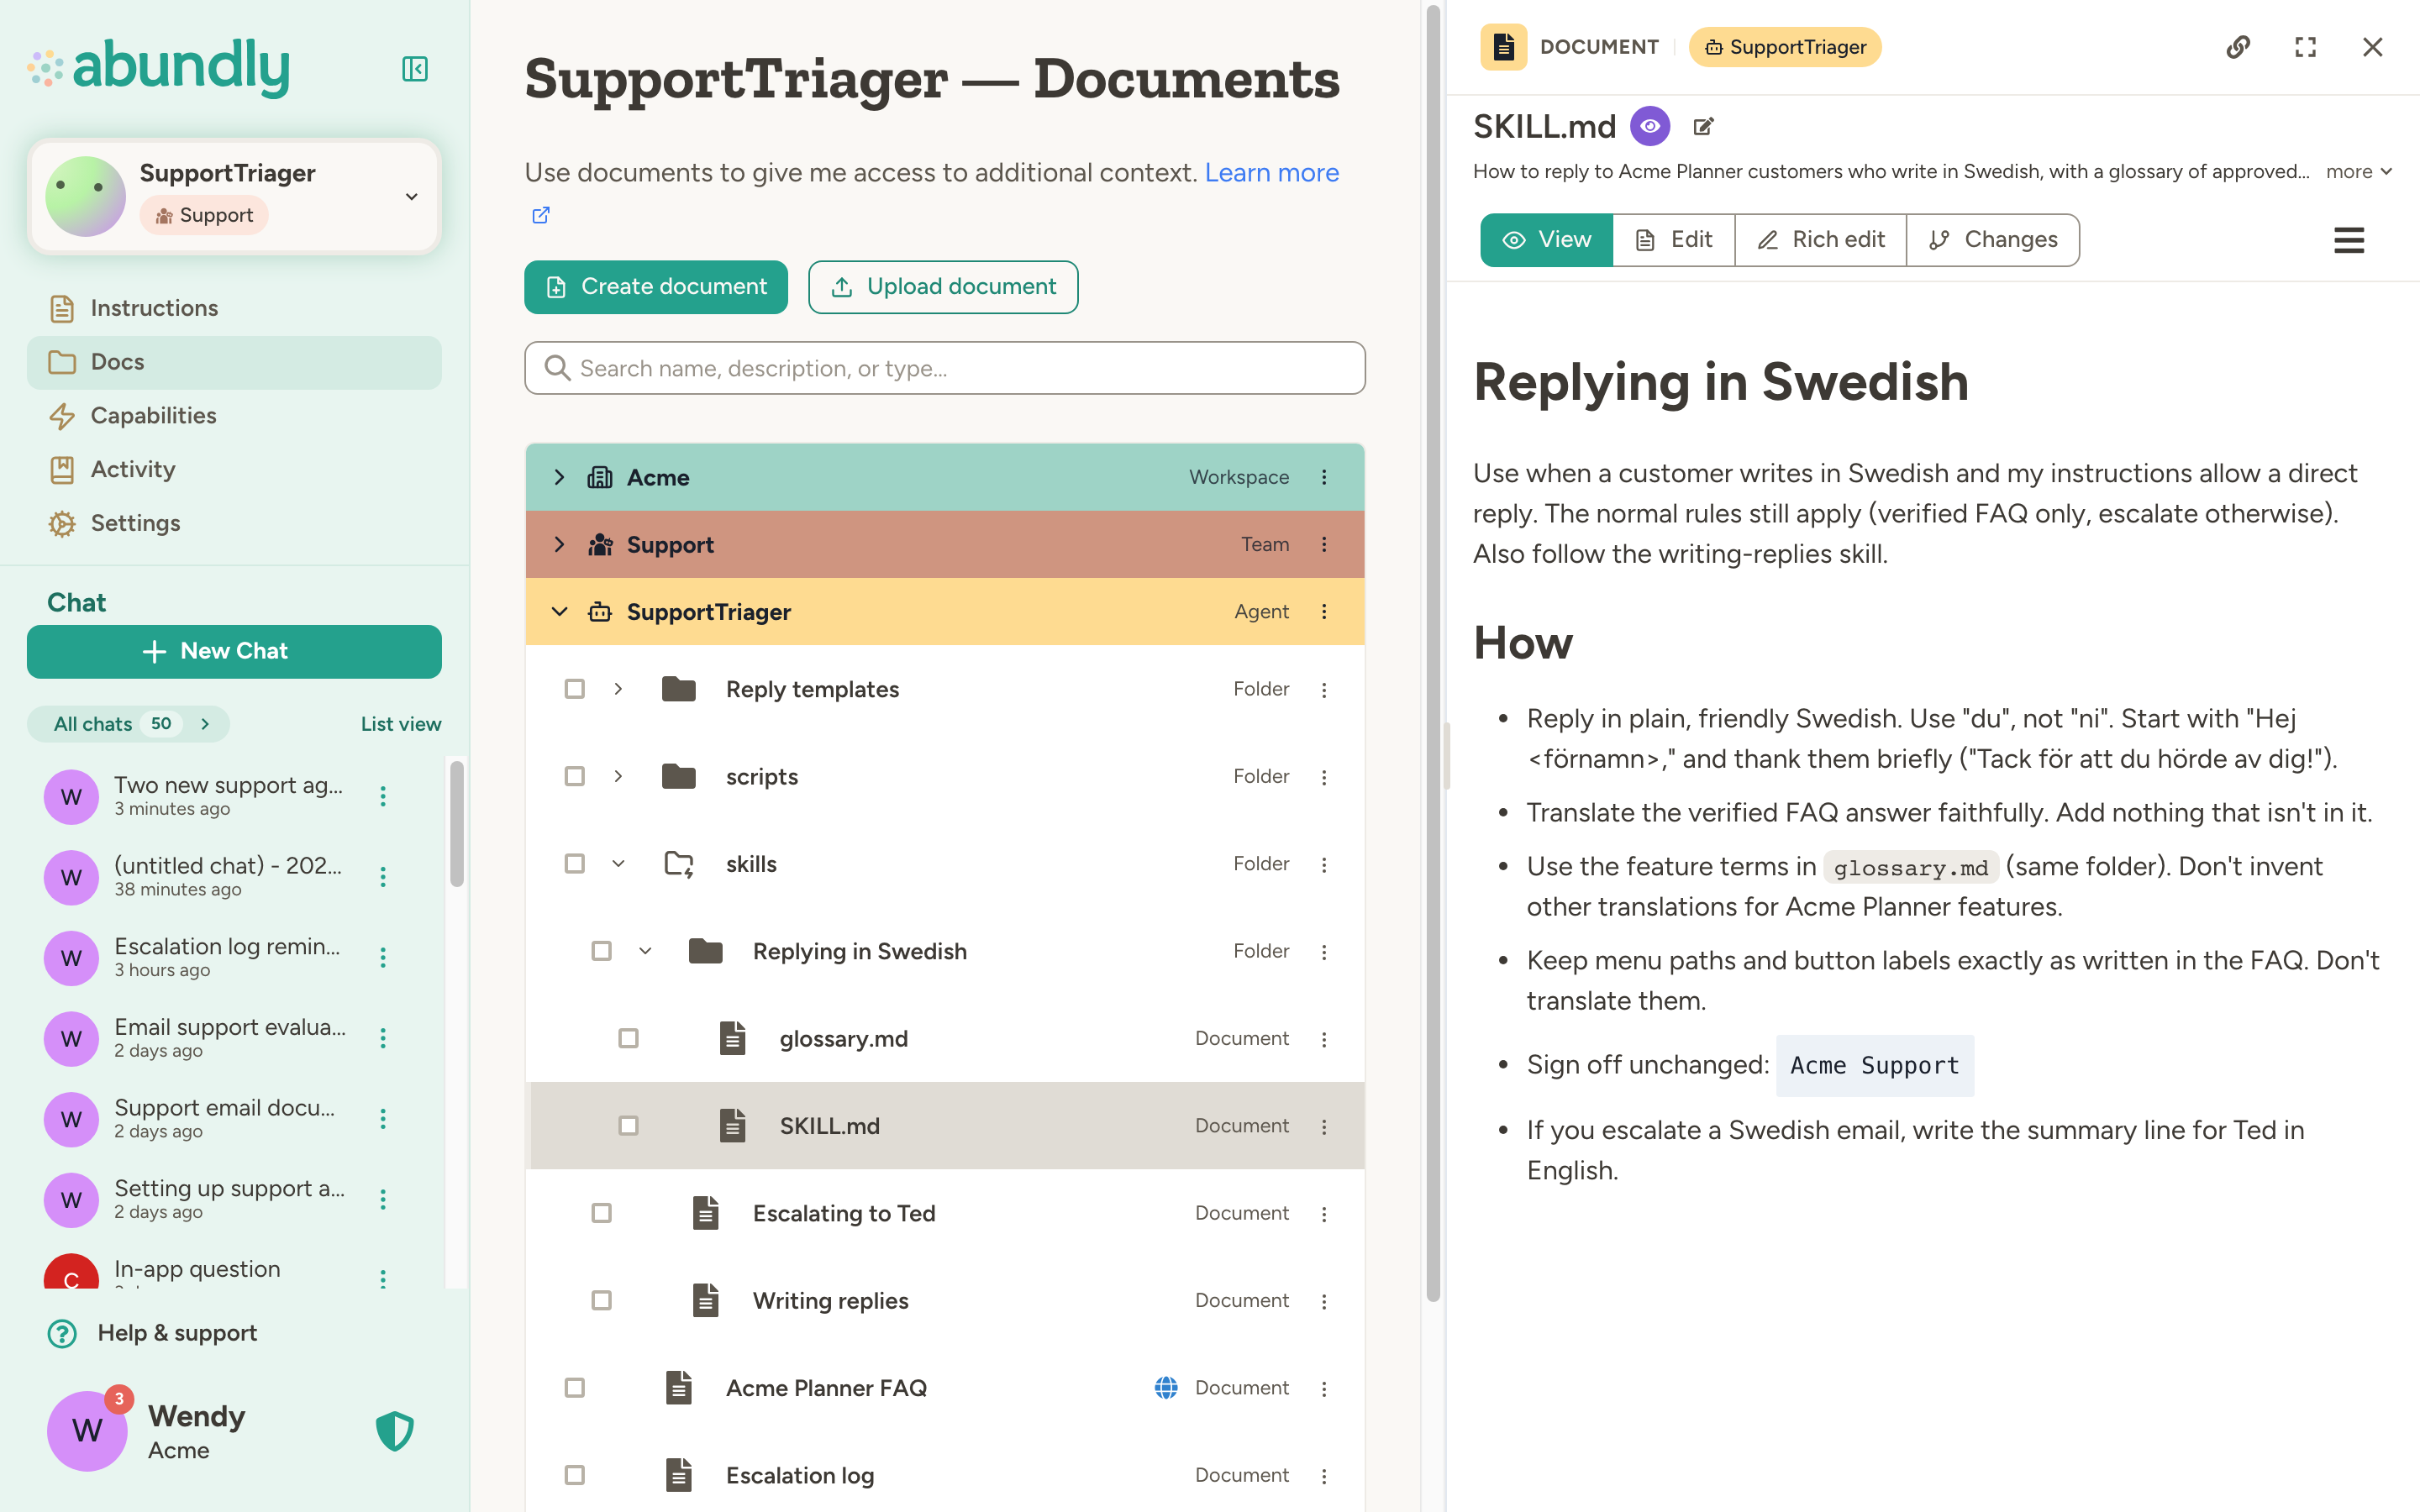
Task: Open the SupportTriager agent switcher dropdown
Action: [x=411, y=196]
